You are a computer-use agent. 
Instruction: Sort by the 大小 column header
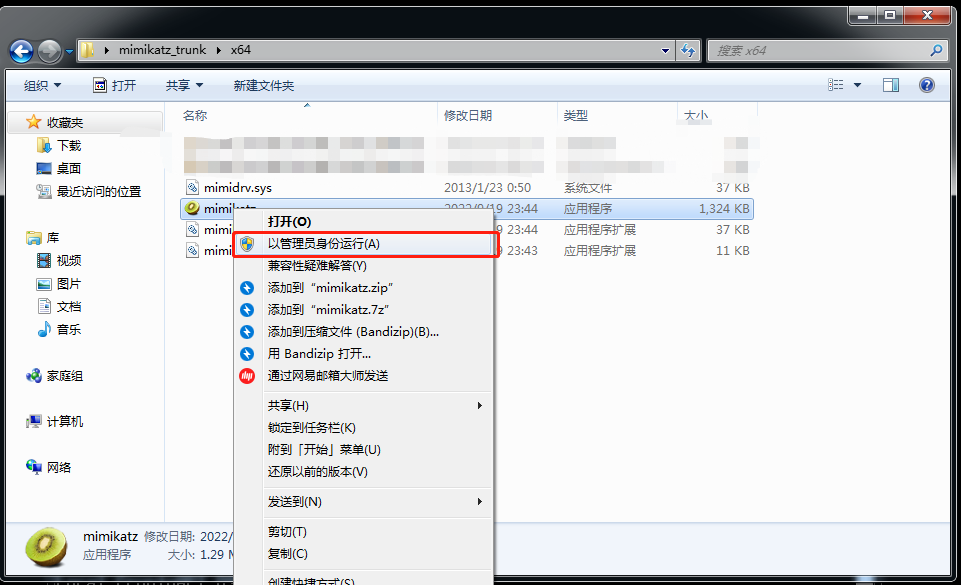point(696,115)
